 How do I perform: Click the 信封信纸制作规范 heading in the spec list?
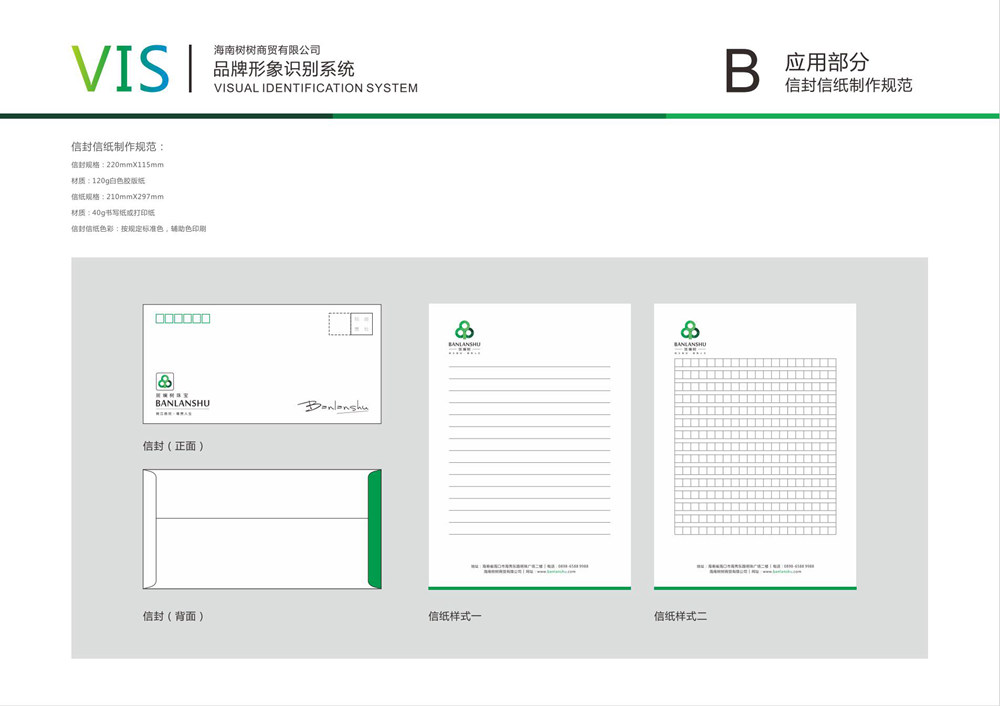(117, 147)
